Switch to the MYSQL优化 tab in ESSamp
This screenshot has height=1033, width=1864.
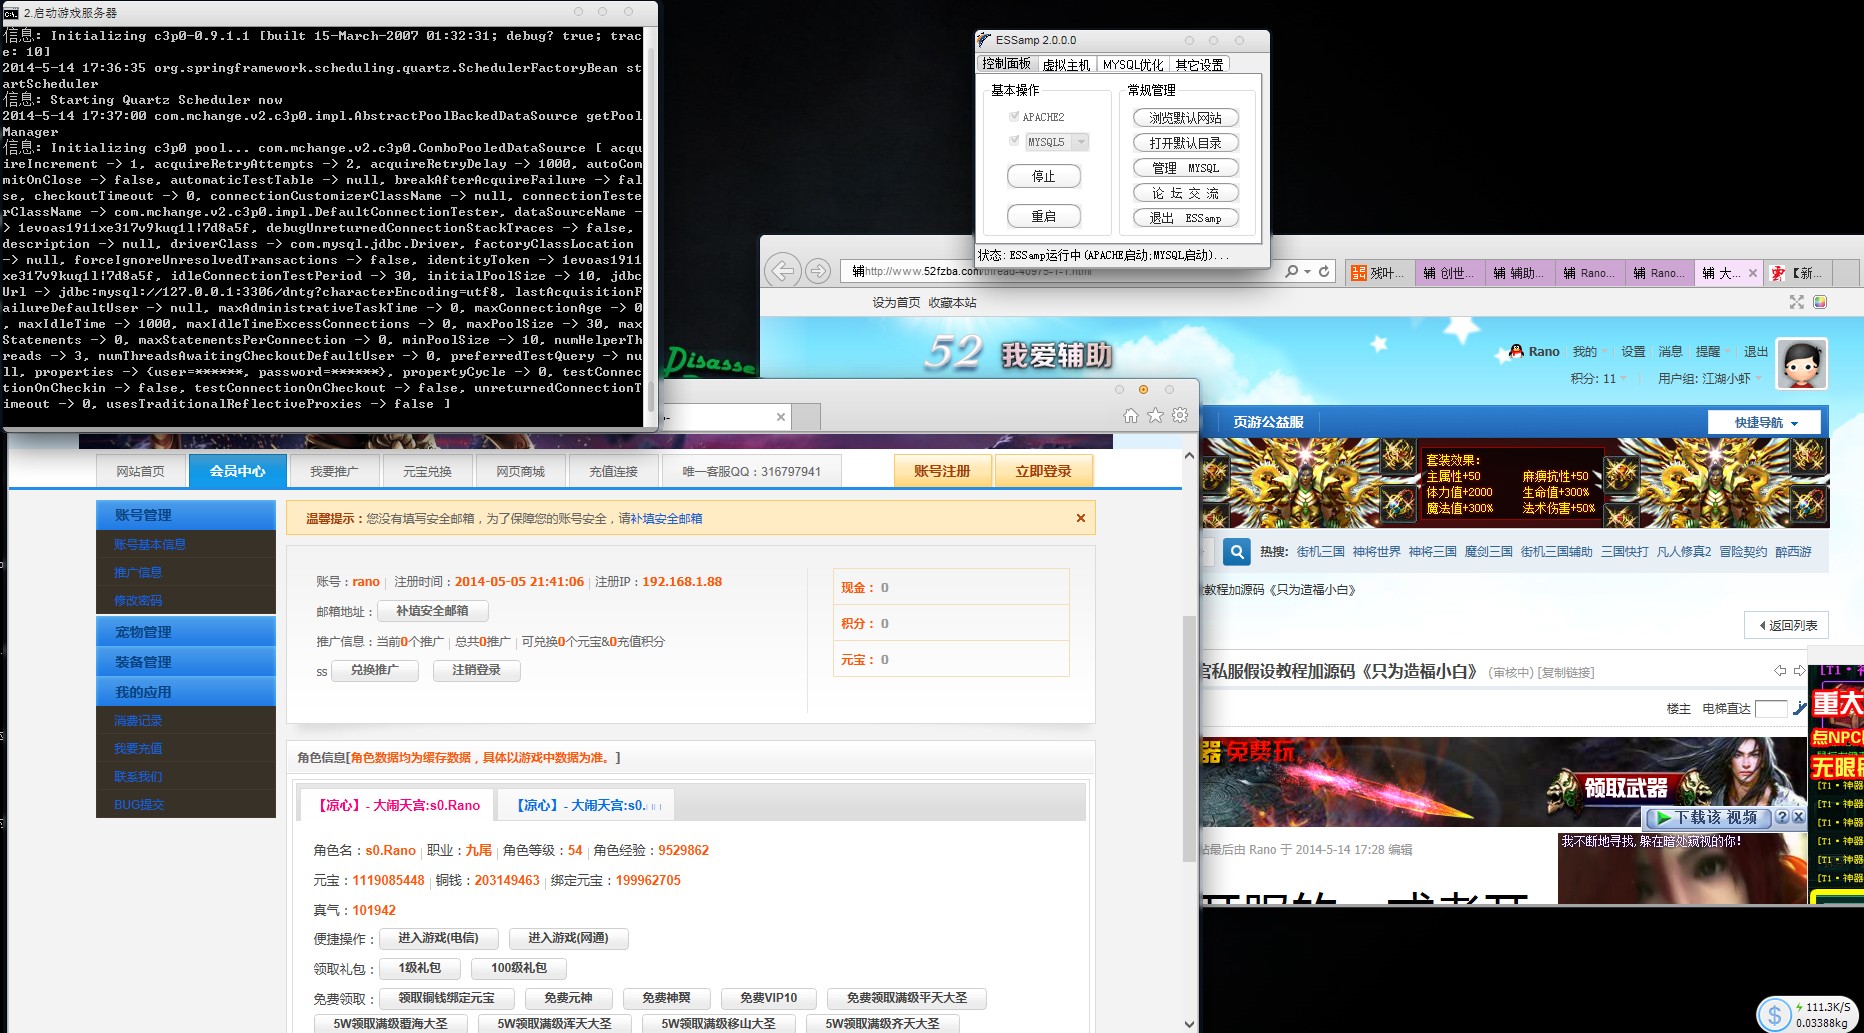tap(1133, 64)
